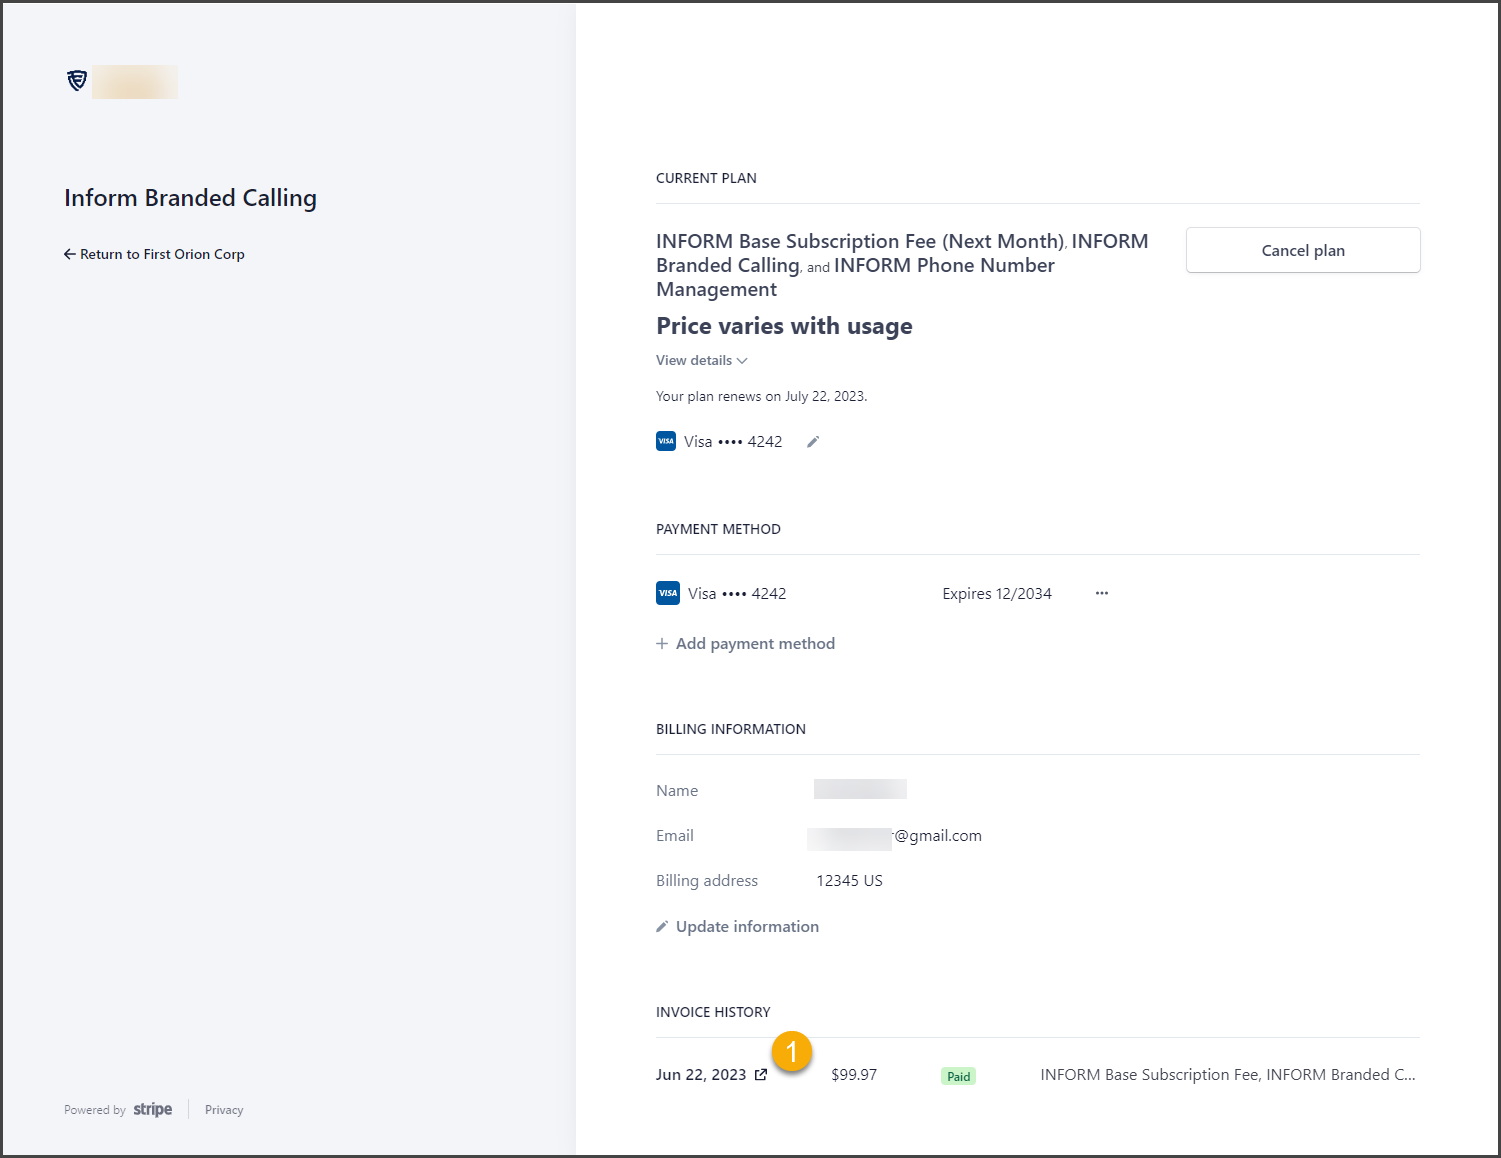Click 'Price varies with usage' heading
Image resolution: width=1501 pixels, height=1158 pixels.
[x=784, y=326]
